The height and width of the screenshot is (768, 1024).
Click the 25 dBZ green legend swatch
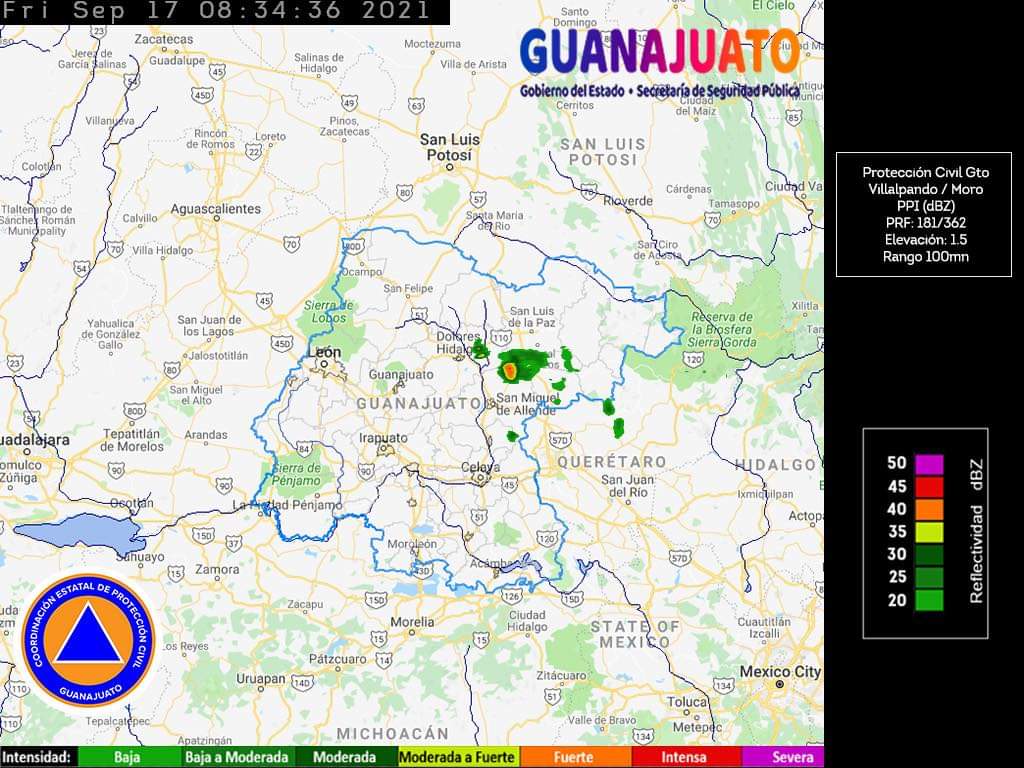(929, 577)
